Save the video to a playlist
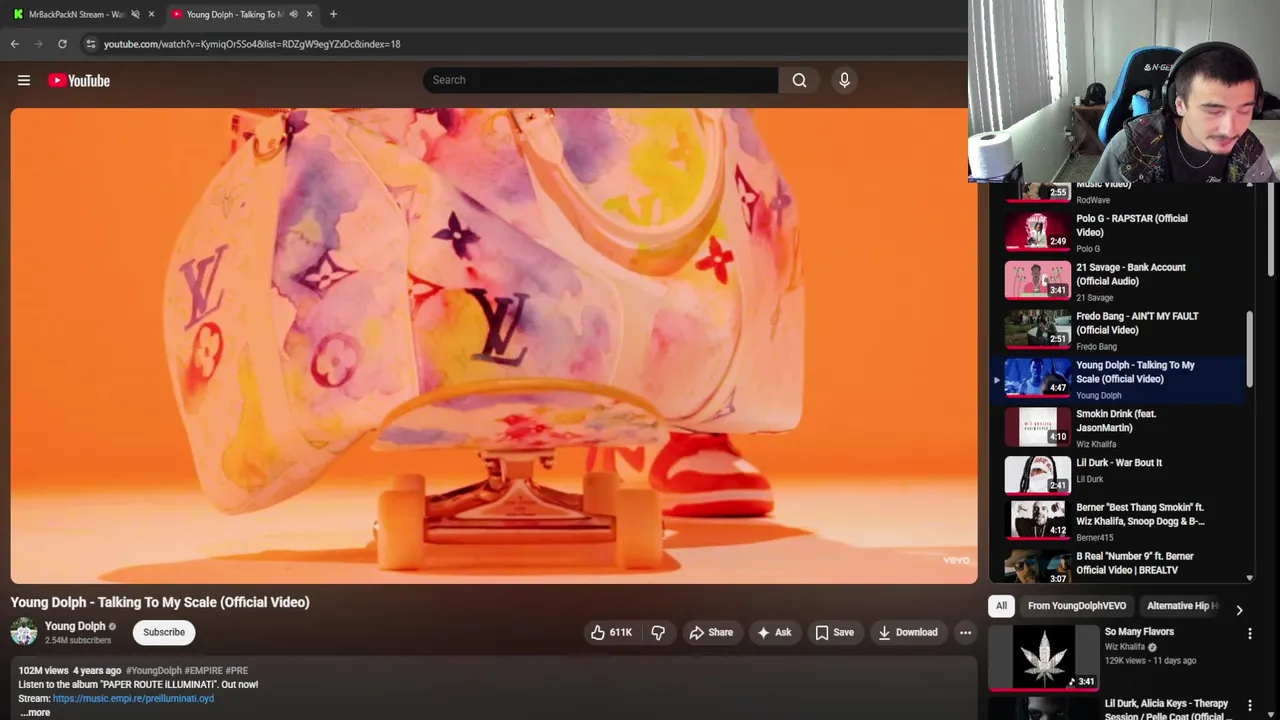Screen dimensions: 1280x720 click(834, 632)
